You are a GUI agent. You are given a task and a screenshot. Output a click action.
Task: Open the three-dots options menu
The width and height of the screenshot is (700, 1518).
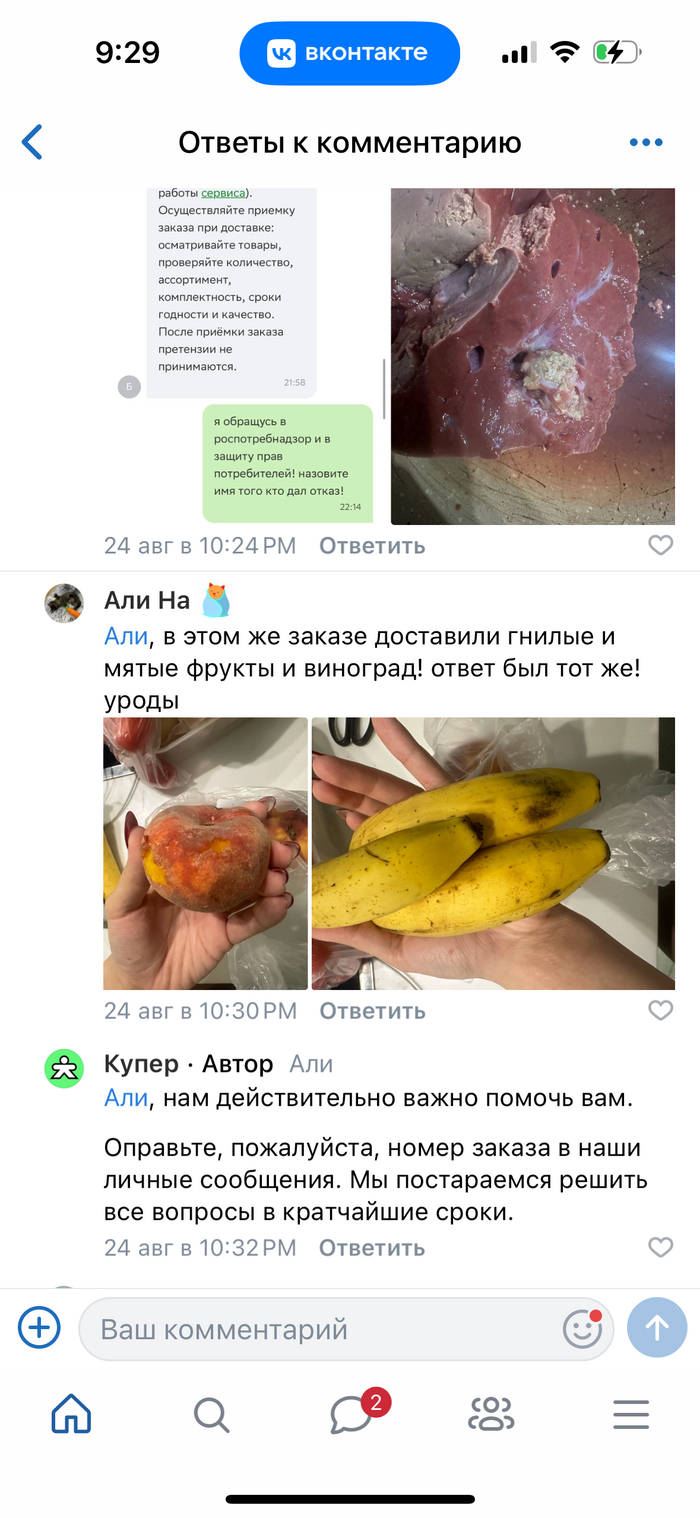click(646, 143)
